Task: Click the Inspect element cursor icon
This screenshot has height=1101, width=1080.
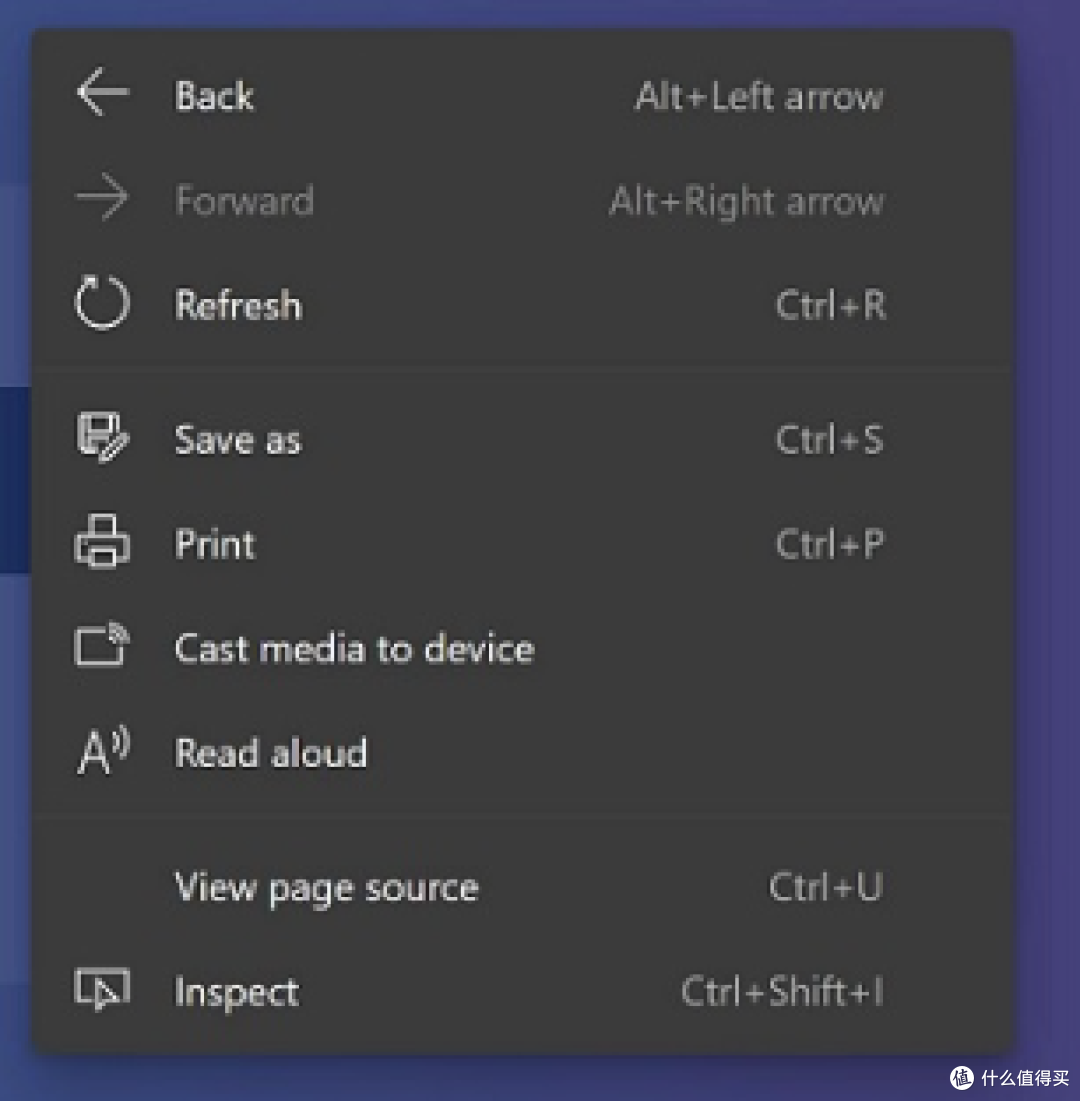Action: [x=103, y=989]
